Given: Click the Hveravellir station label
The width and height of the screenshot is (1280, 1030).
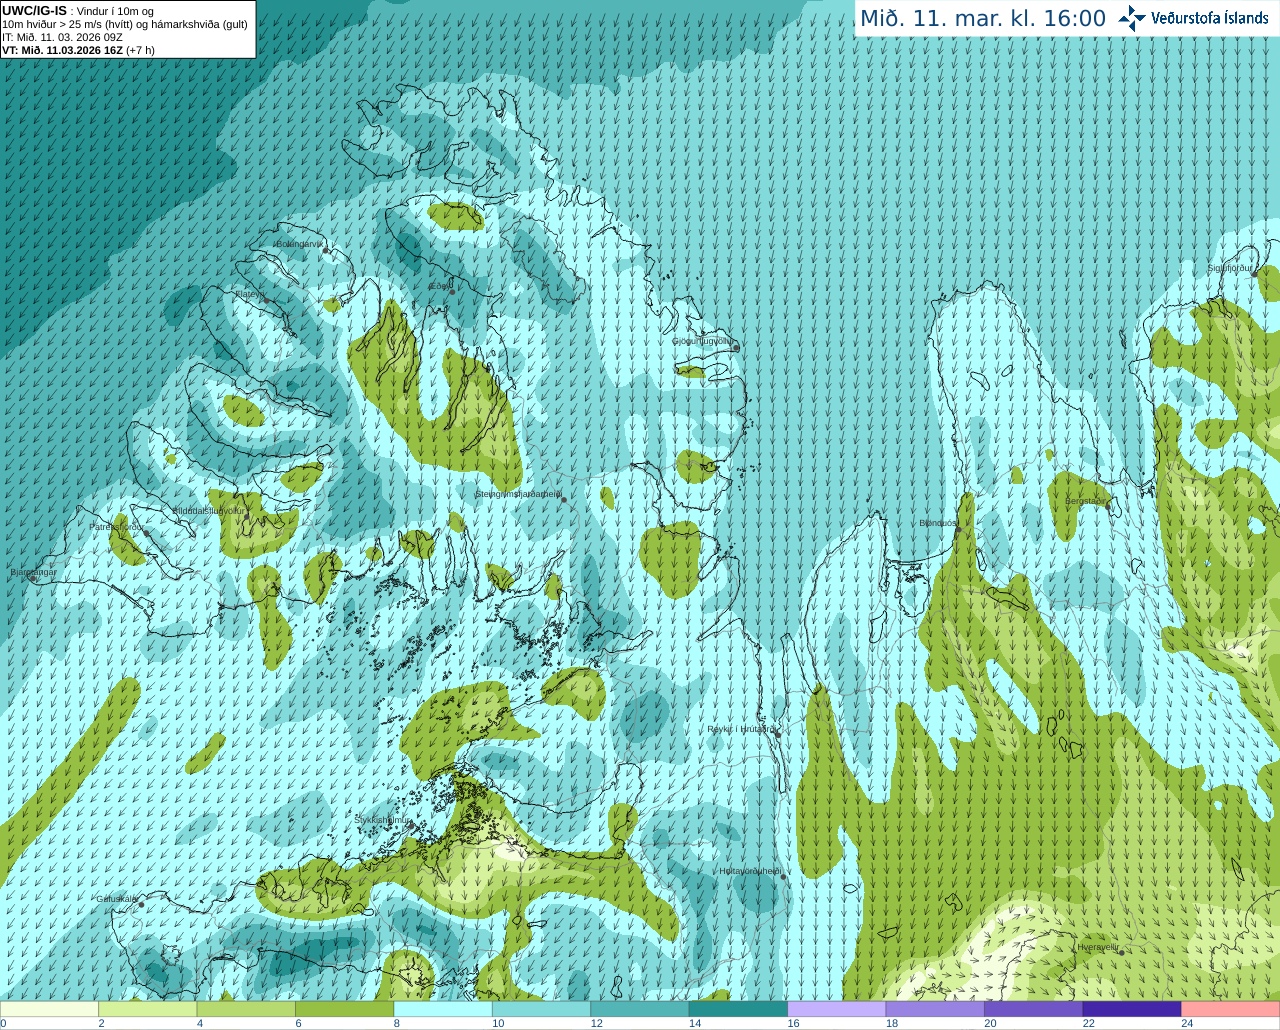Looking at the screenshot, I should click(1097, 946).
